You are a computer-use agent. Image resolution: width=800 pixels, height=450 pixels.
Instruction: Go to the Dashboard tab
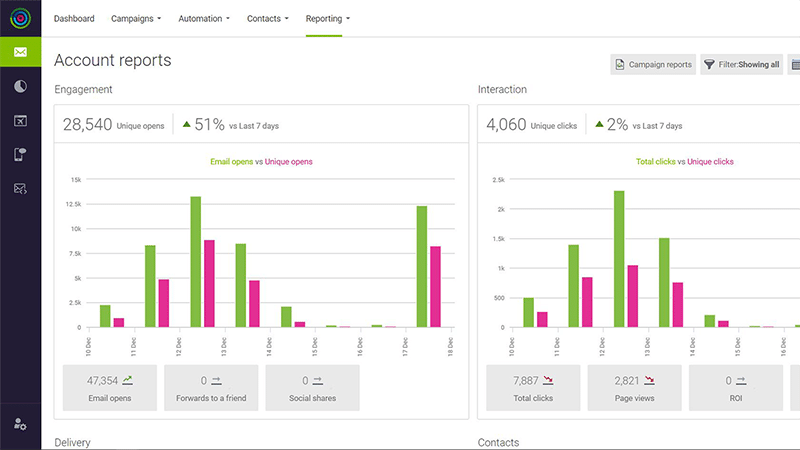click(74, 18)
